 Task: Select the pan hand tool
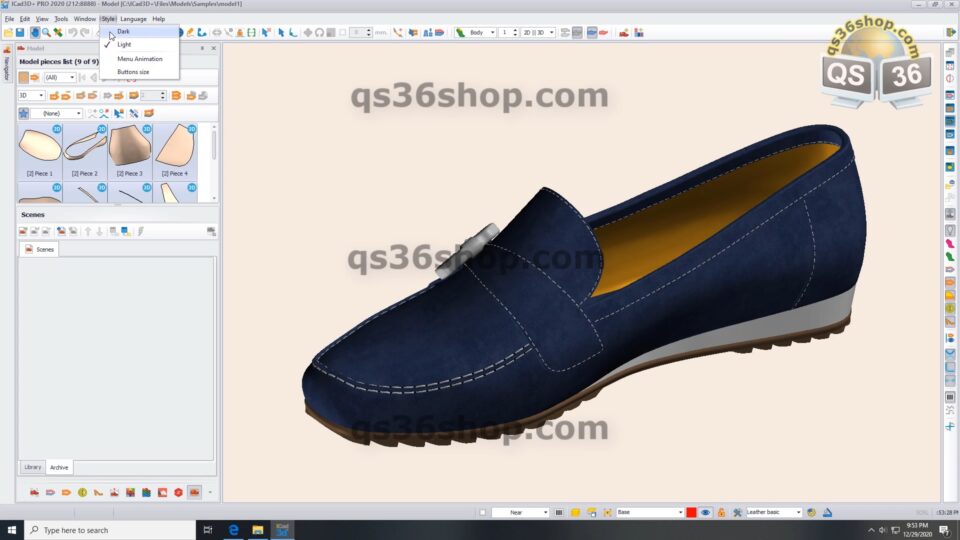click(35, 32)
